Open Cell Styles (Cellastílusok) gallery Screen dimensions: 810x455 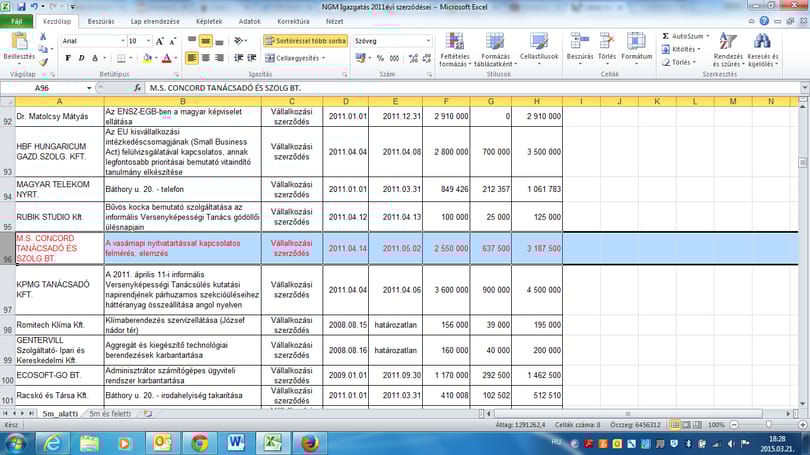[539, 50]
